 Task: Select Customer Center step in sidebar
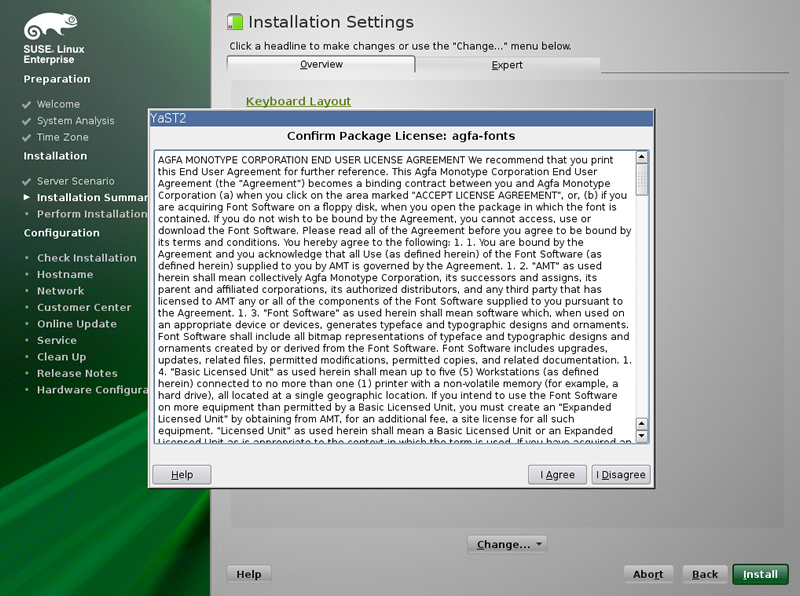(84, 307)
